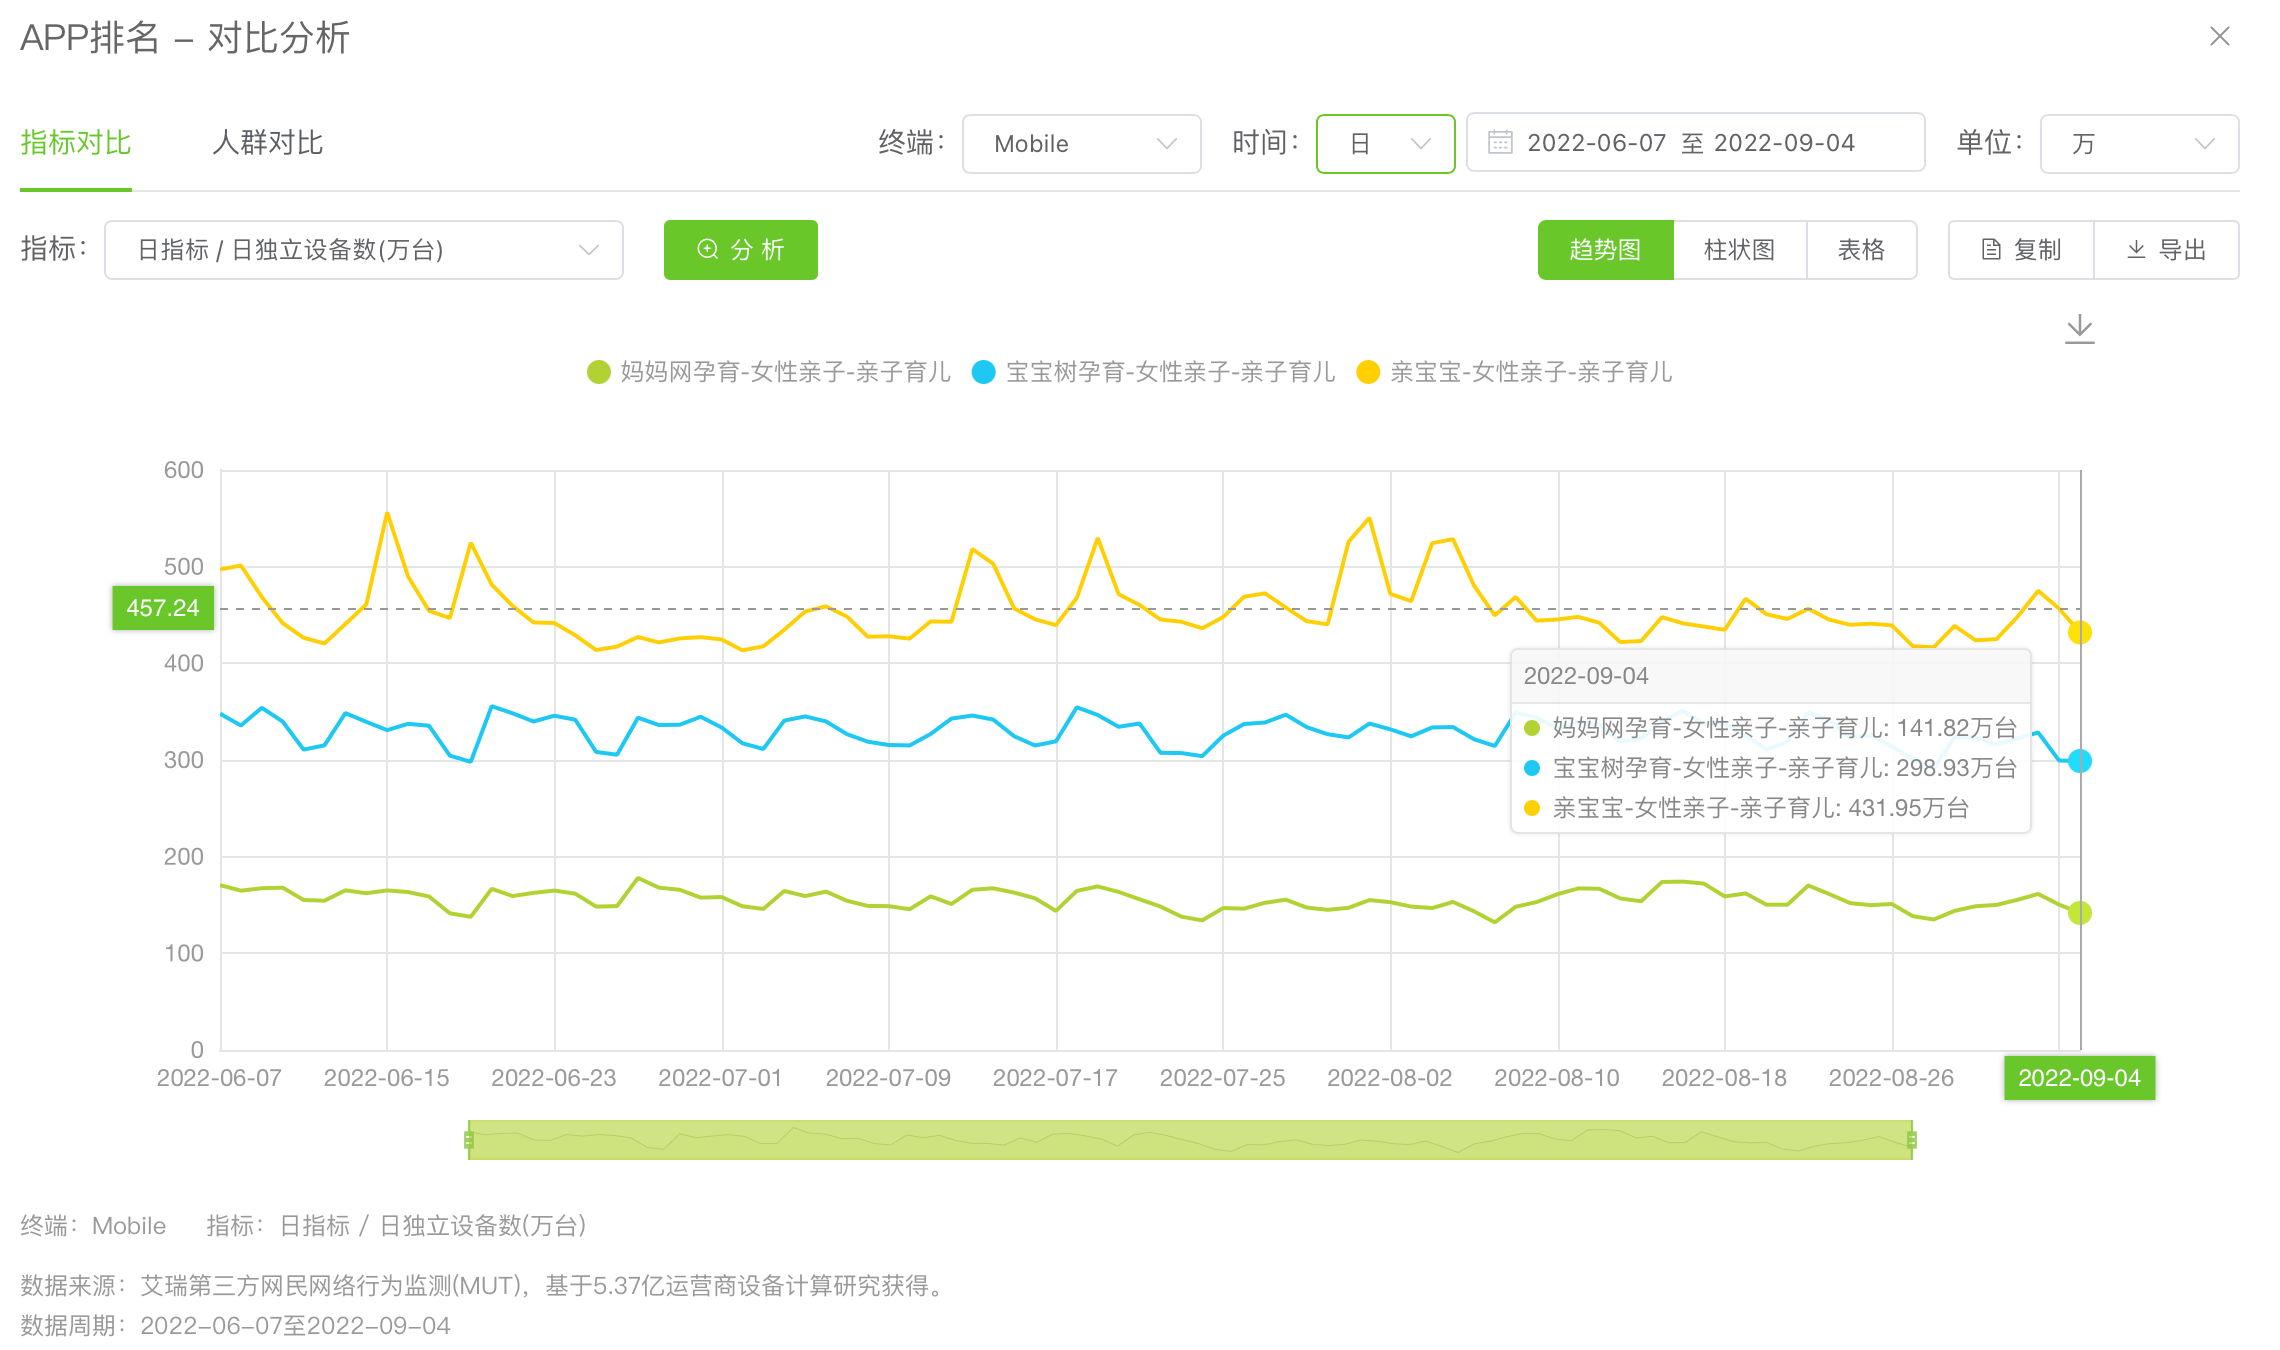Click left handle of range slider
The height and width of the screenshot is (1350, 2280).
(x=469, y=1140)
